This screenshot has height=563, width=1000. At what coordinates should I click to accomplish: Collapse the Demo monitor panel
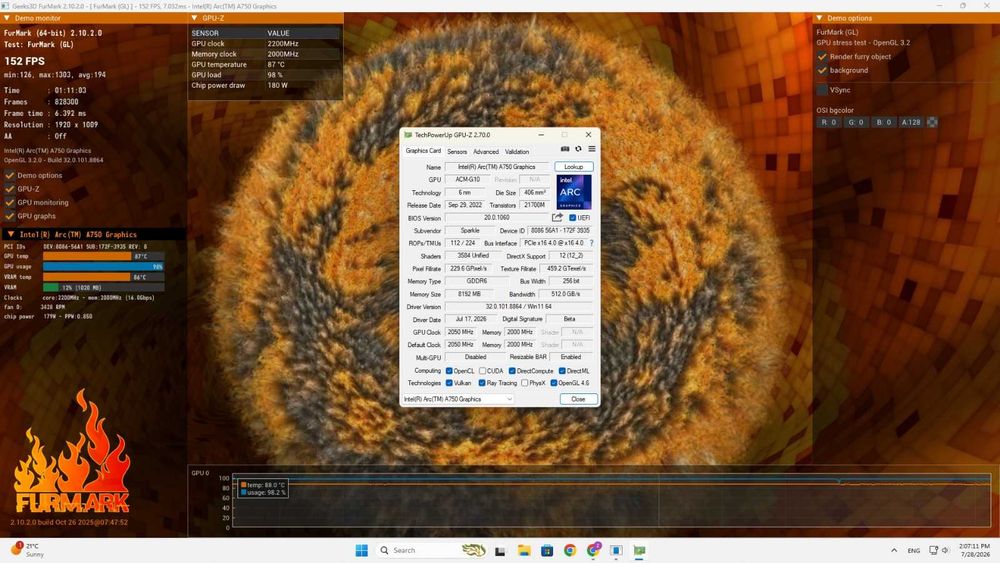(7, 18)
